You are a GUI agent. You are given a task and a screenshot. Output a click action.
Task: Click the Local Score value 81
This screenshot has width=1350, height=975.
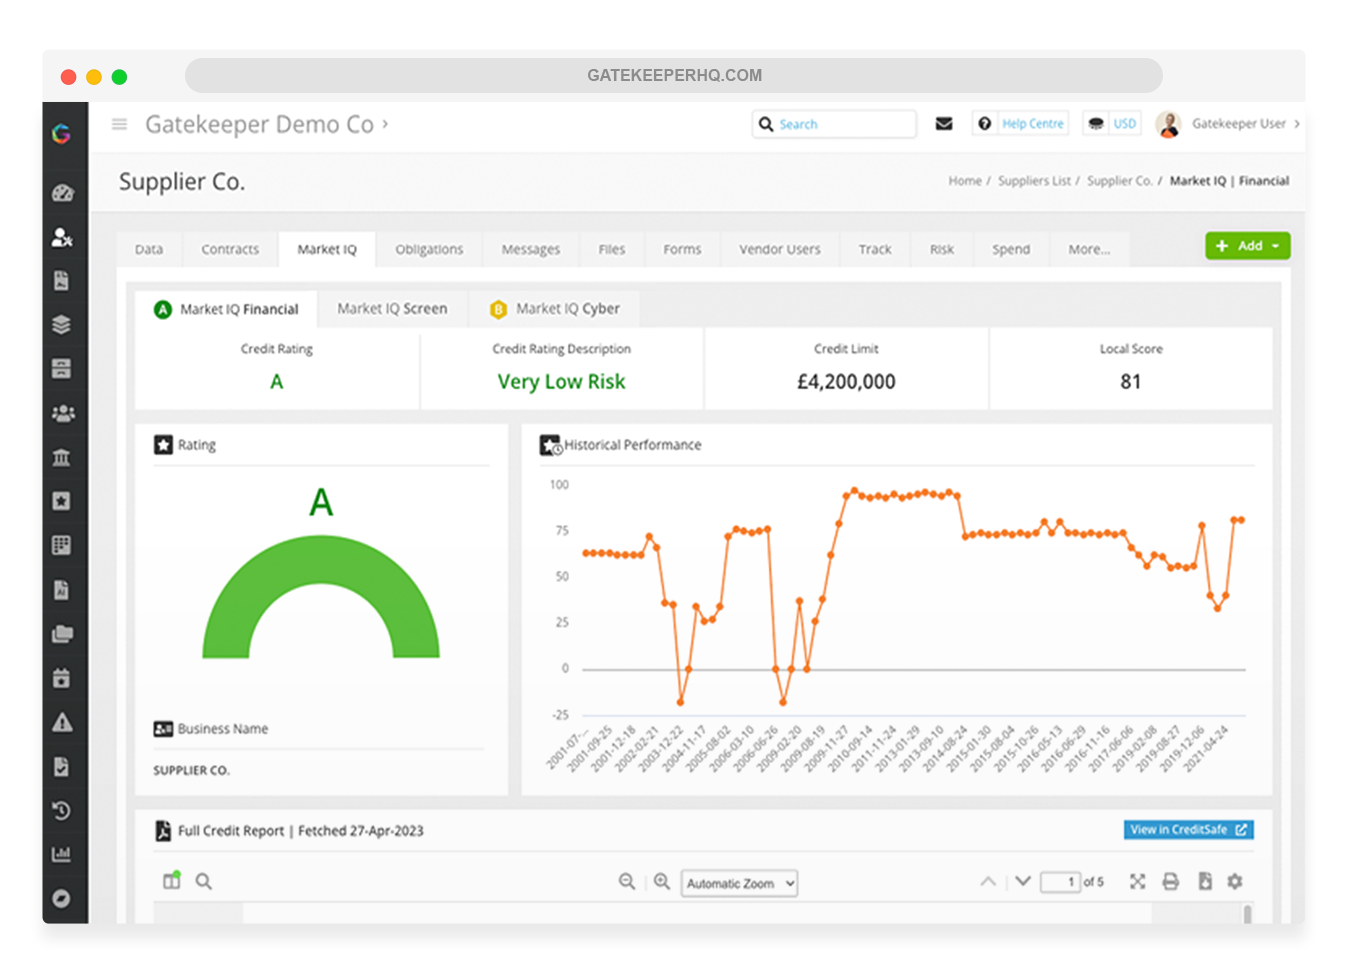click(1130, 382)
